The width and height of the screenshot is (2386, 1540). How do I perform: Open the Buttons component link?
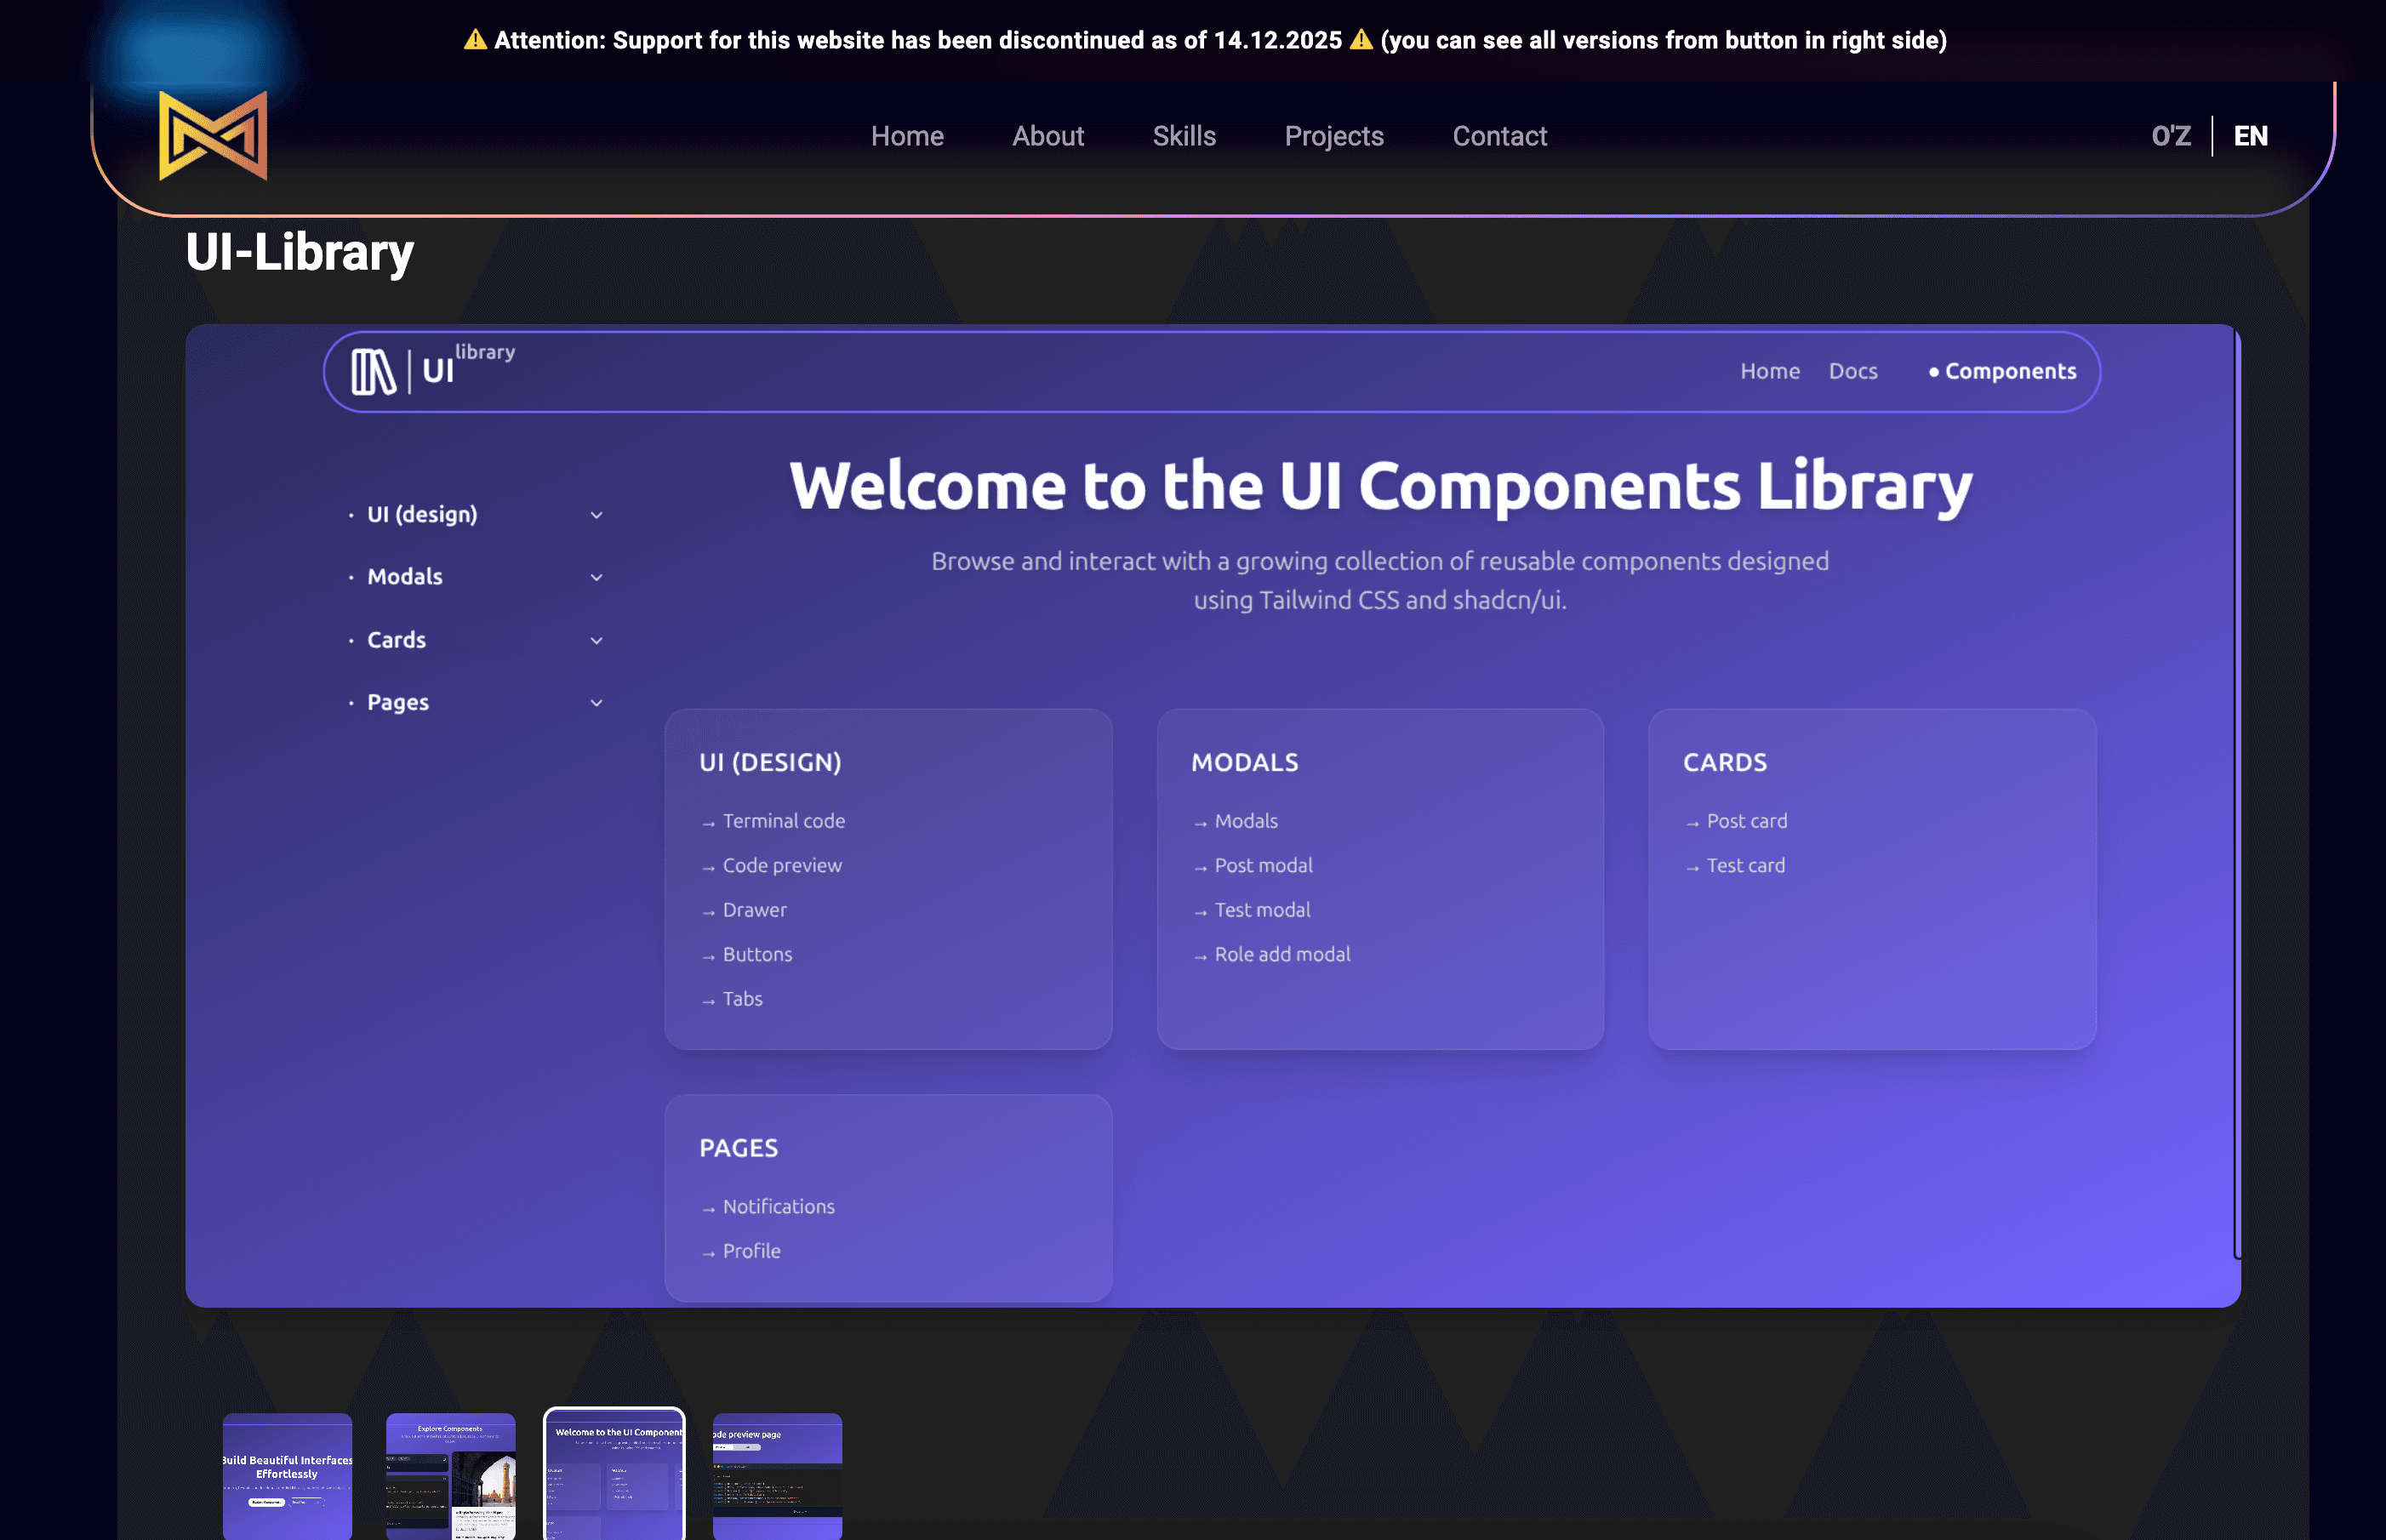pyautogui.click(x=757, y=955)
